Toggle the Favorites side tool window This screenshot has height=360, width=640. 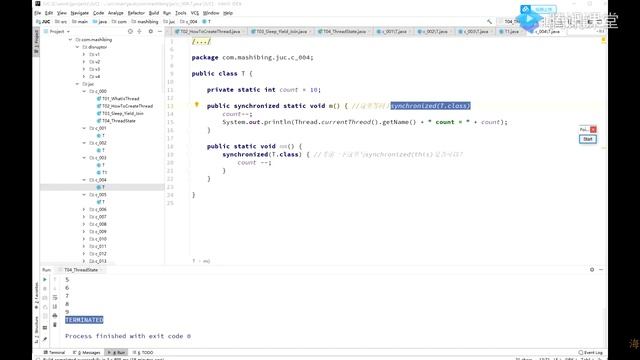coord(36,296)
